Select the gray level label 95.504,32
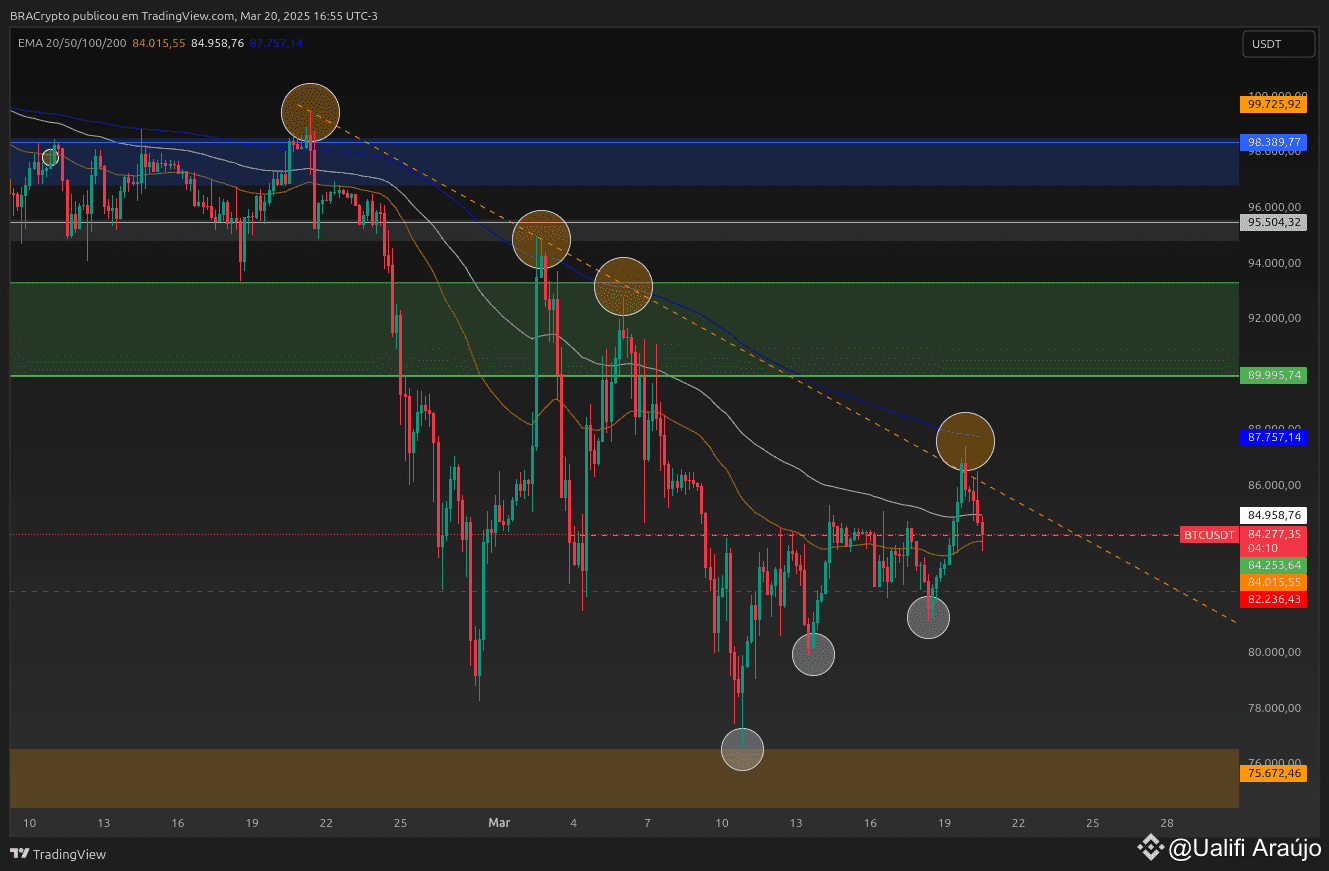Viewport: 1329px width, 871px height. coord(1273,222)
